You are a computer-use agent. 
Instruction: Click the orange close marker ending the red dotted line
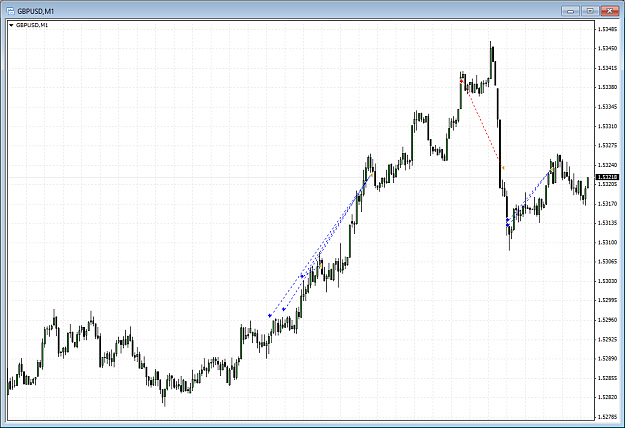503,168
